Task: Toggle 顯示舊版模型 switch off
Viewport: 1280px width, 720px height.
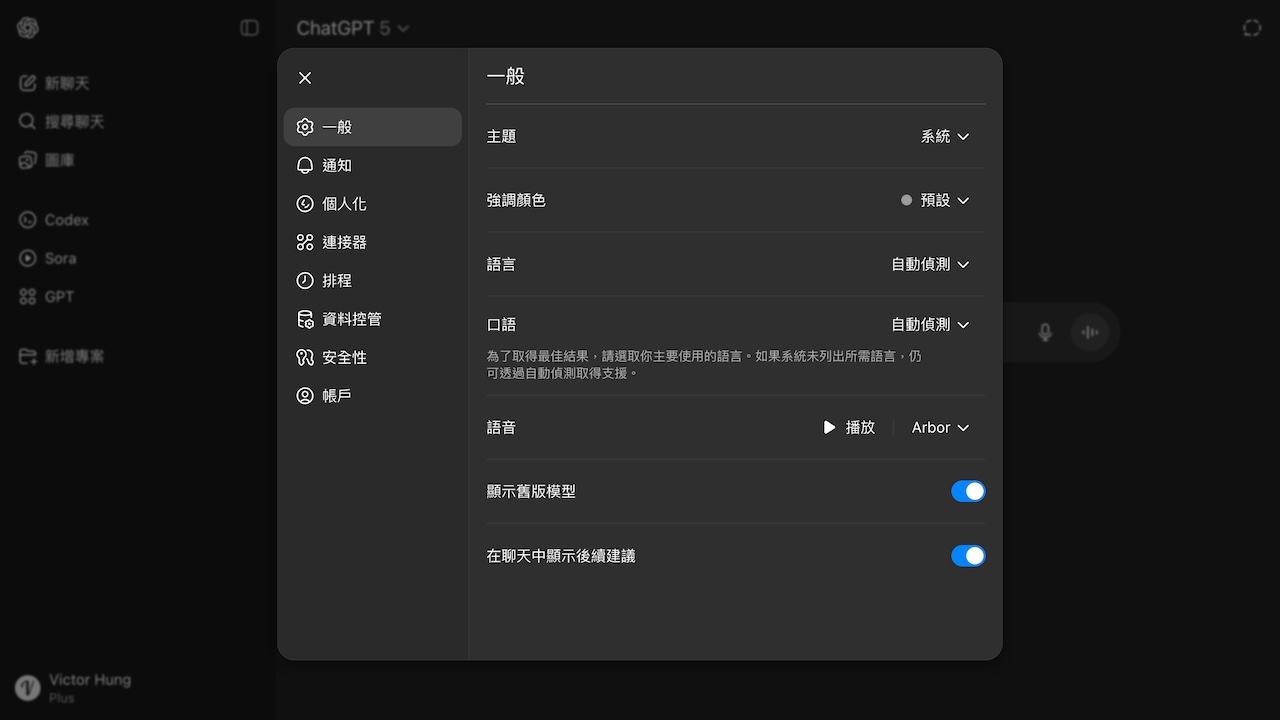Action: [x=968, y=491]
